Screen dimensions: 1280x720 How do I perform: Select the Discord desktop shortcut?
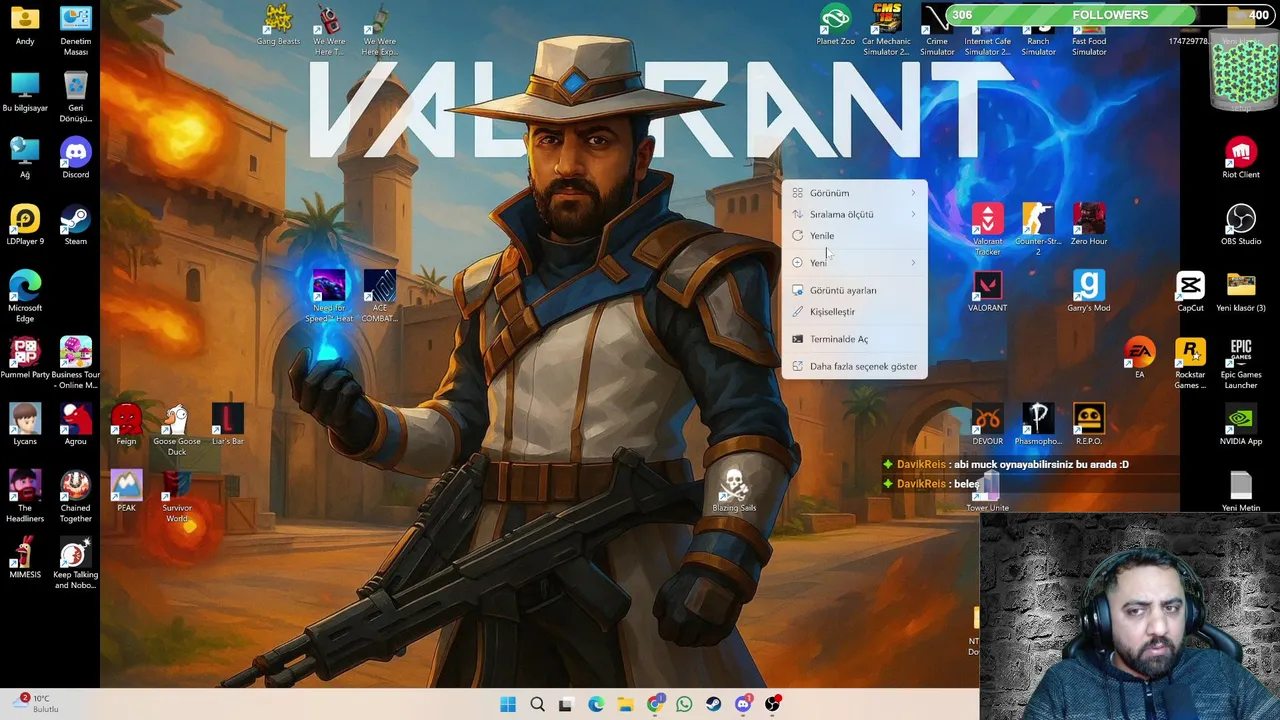pos(75,159)
